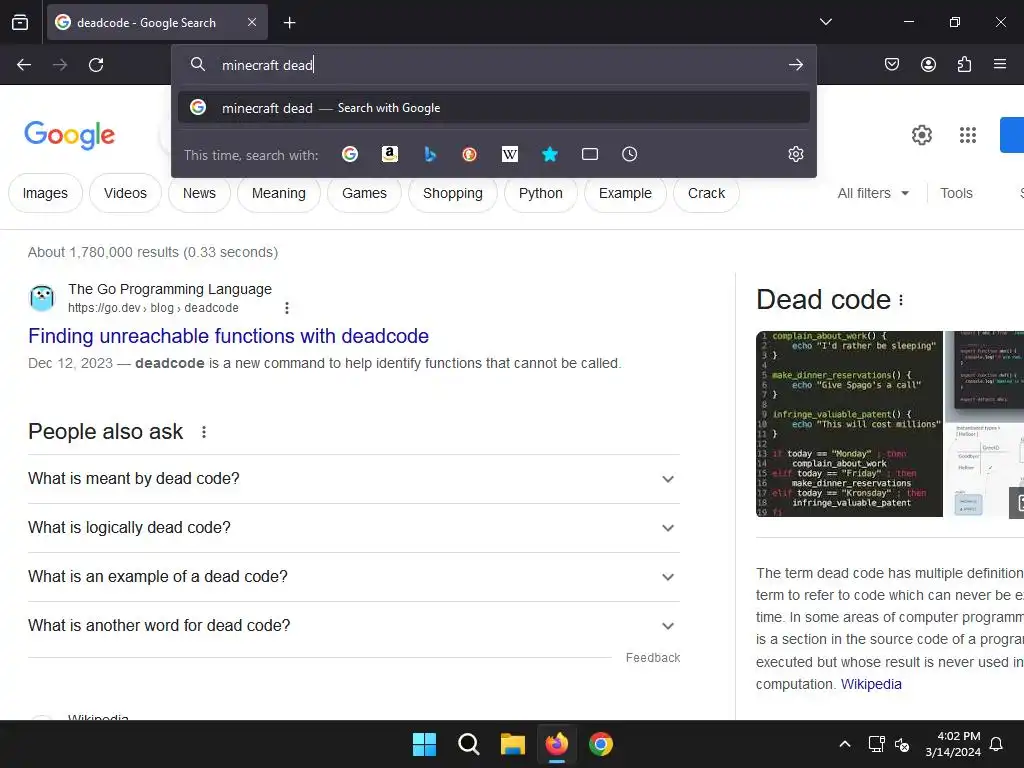The image size is (1024, 768).
Task: Open Google Chrome from the taskbar
Action: point(601,744)
